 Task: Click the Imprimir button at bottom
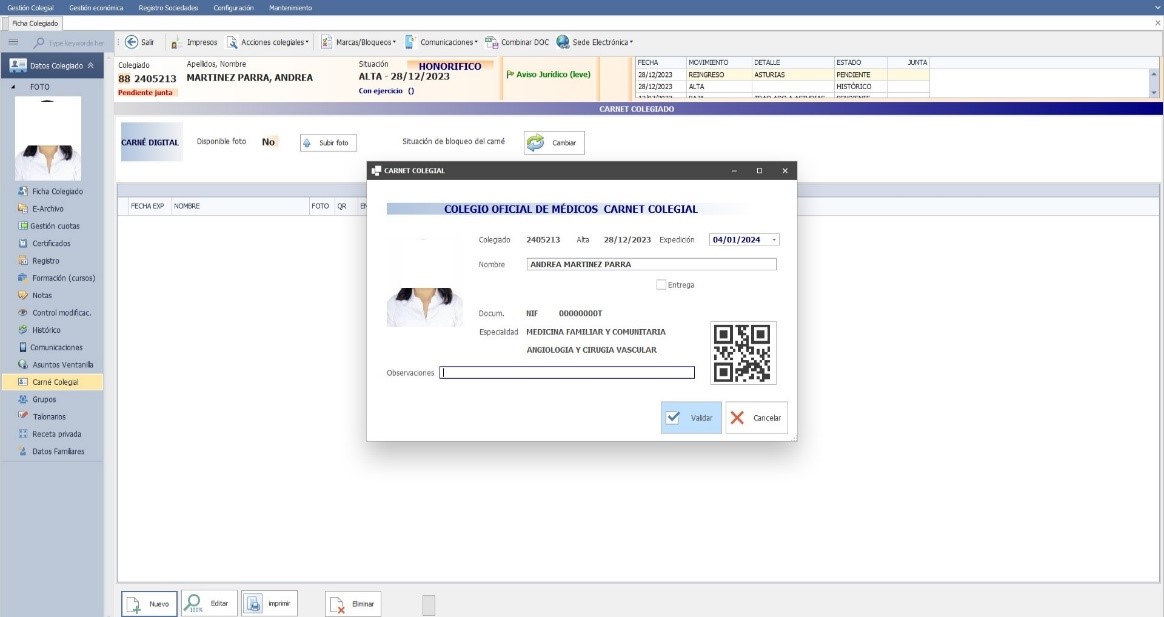269,604
